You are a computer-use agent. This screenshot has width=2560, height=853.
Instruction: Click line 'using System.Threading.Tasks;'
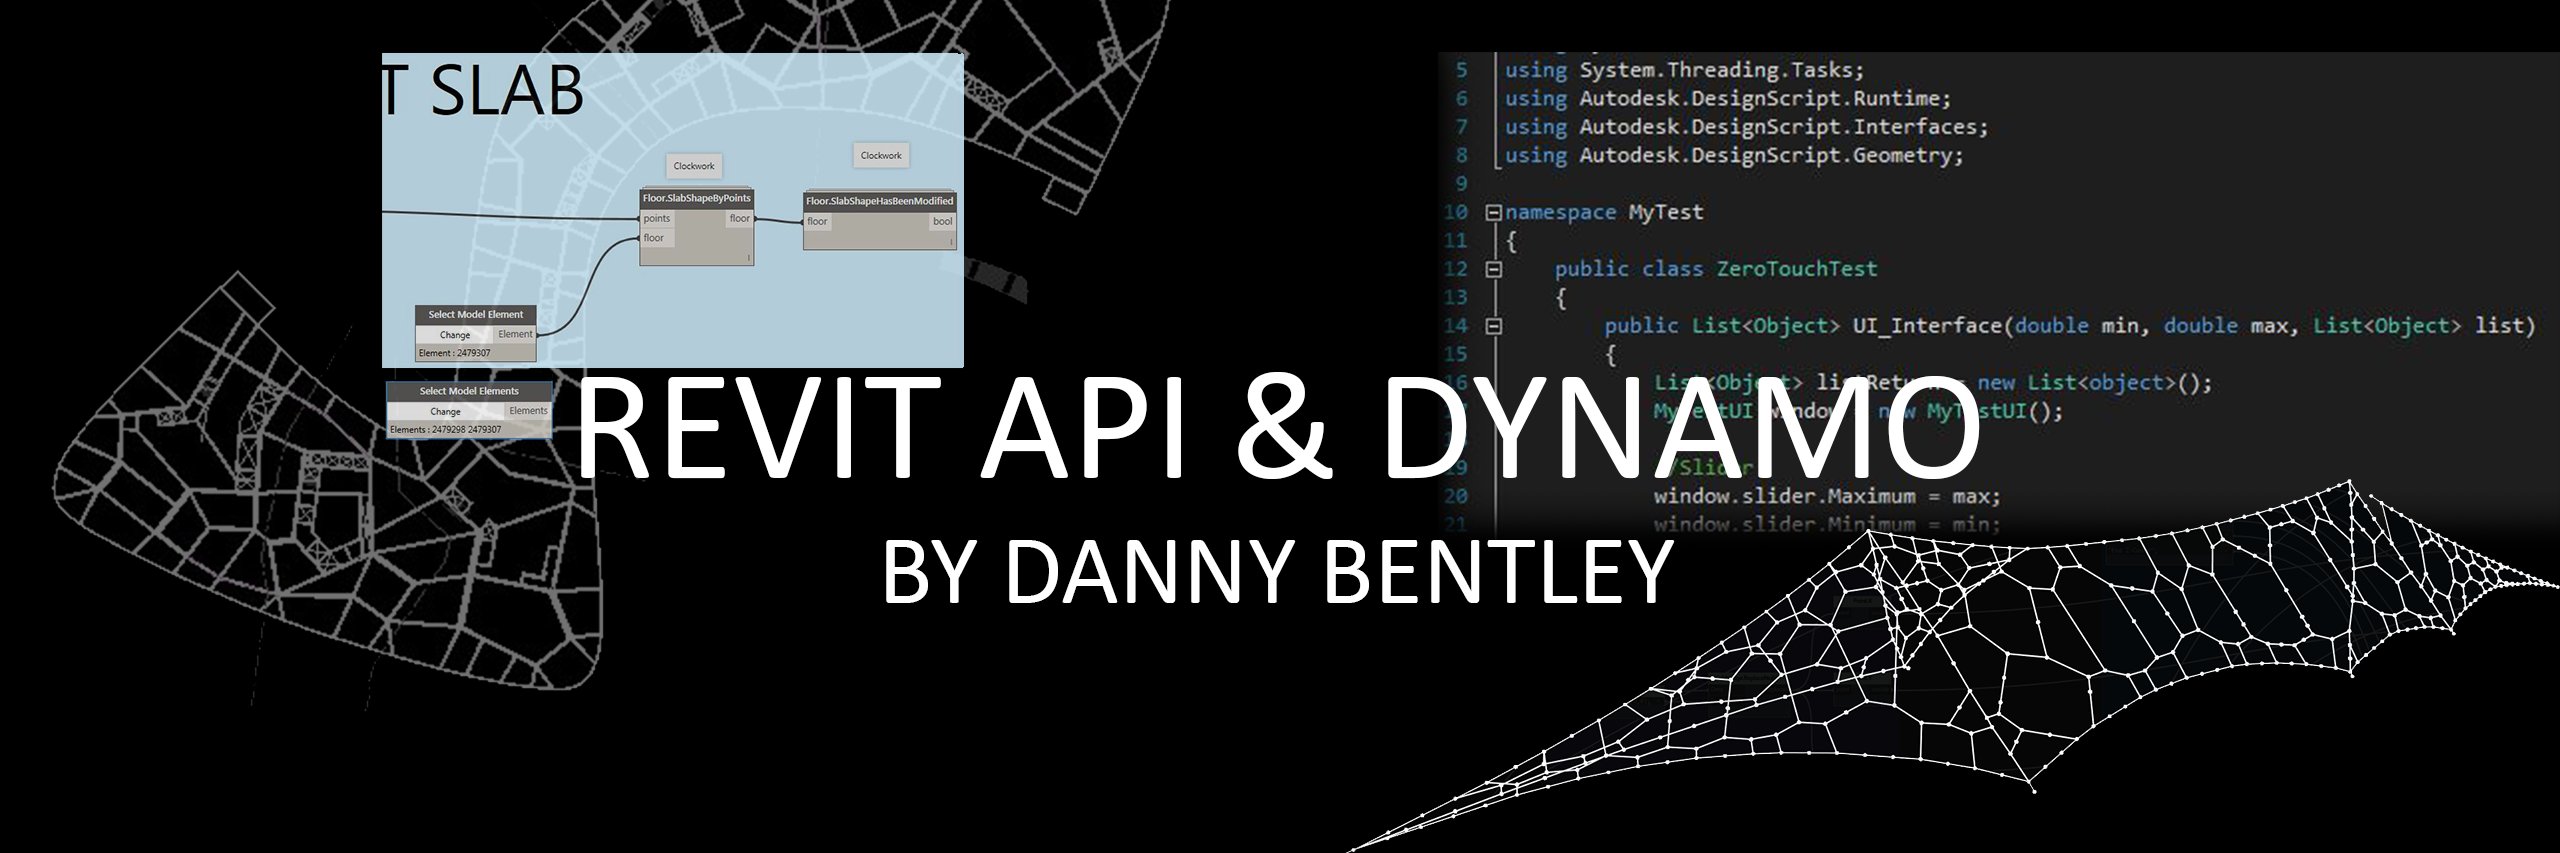coord(1685,70)
